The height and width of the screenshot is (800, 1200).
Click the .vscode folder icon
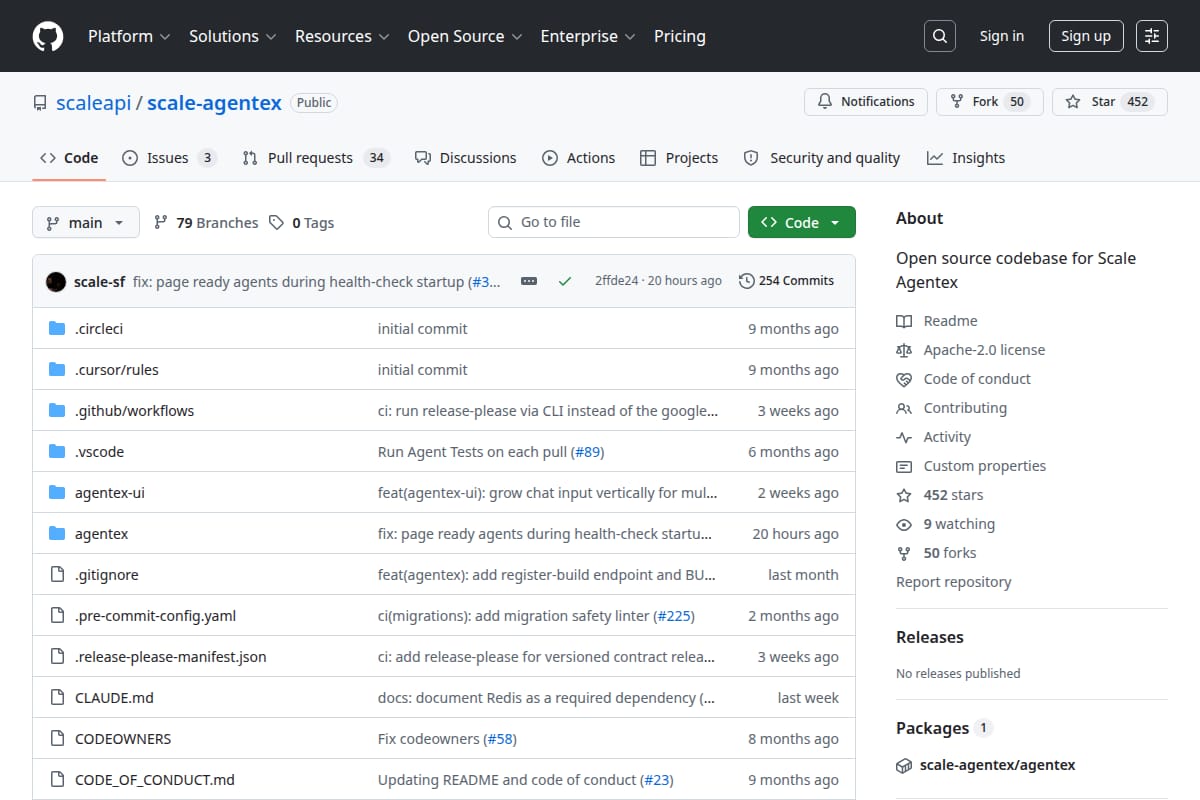tap(57, 452)
